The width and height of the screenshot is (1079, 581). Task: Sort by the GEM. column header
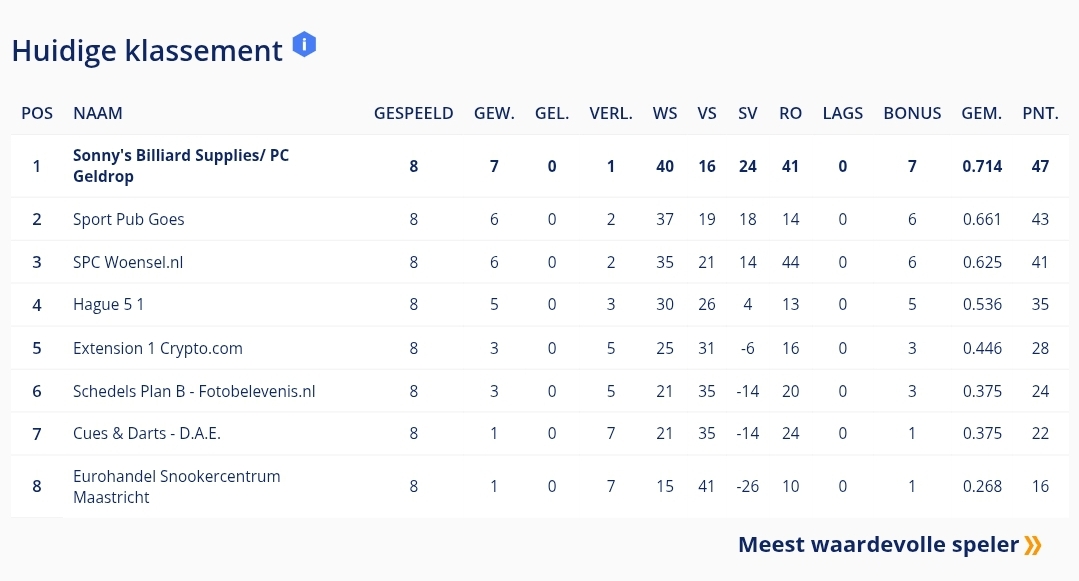(981, 113)
